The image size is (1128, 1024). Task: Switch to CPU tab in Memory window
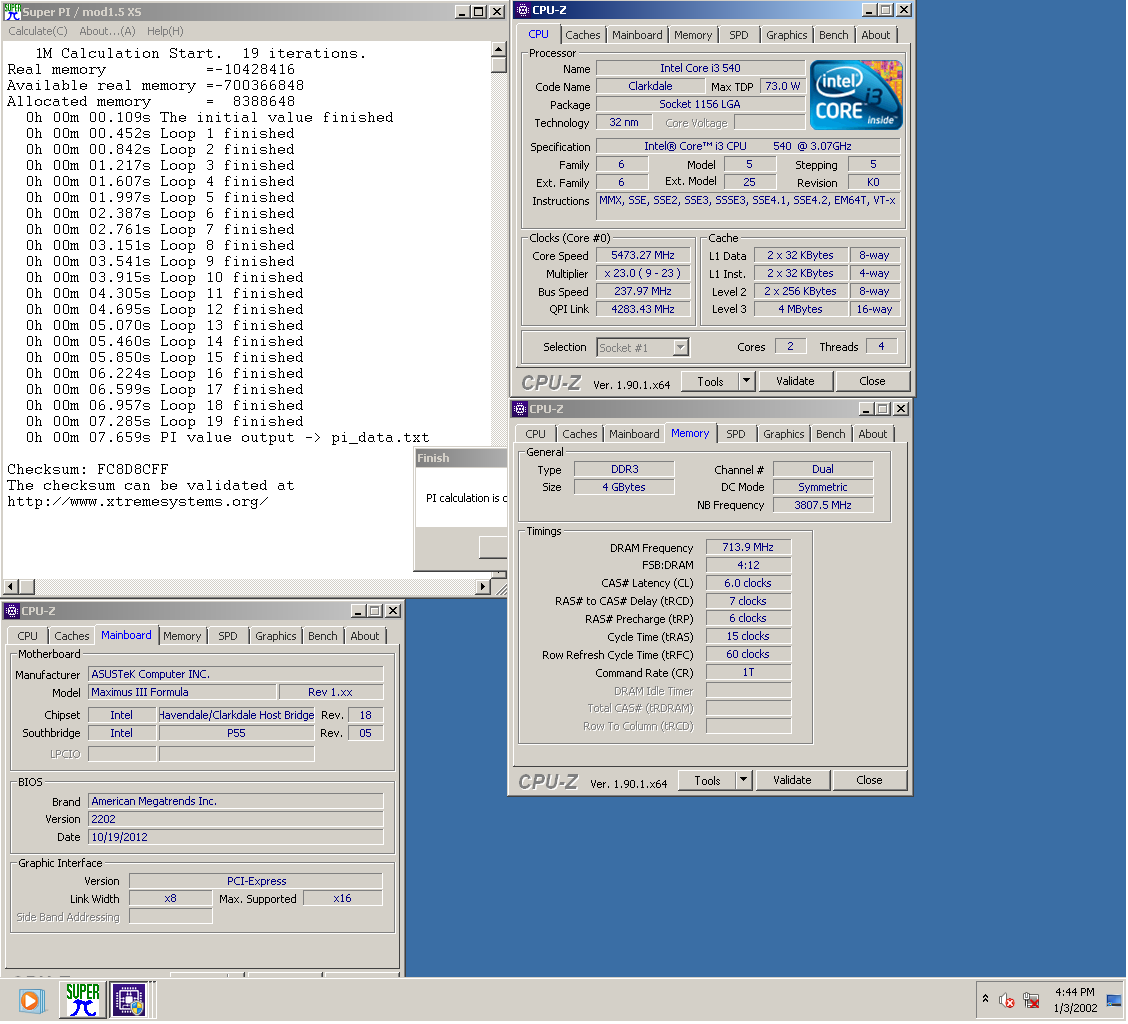[535, 434]
